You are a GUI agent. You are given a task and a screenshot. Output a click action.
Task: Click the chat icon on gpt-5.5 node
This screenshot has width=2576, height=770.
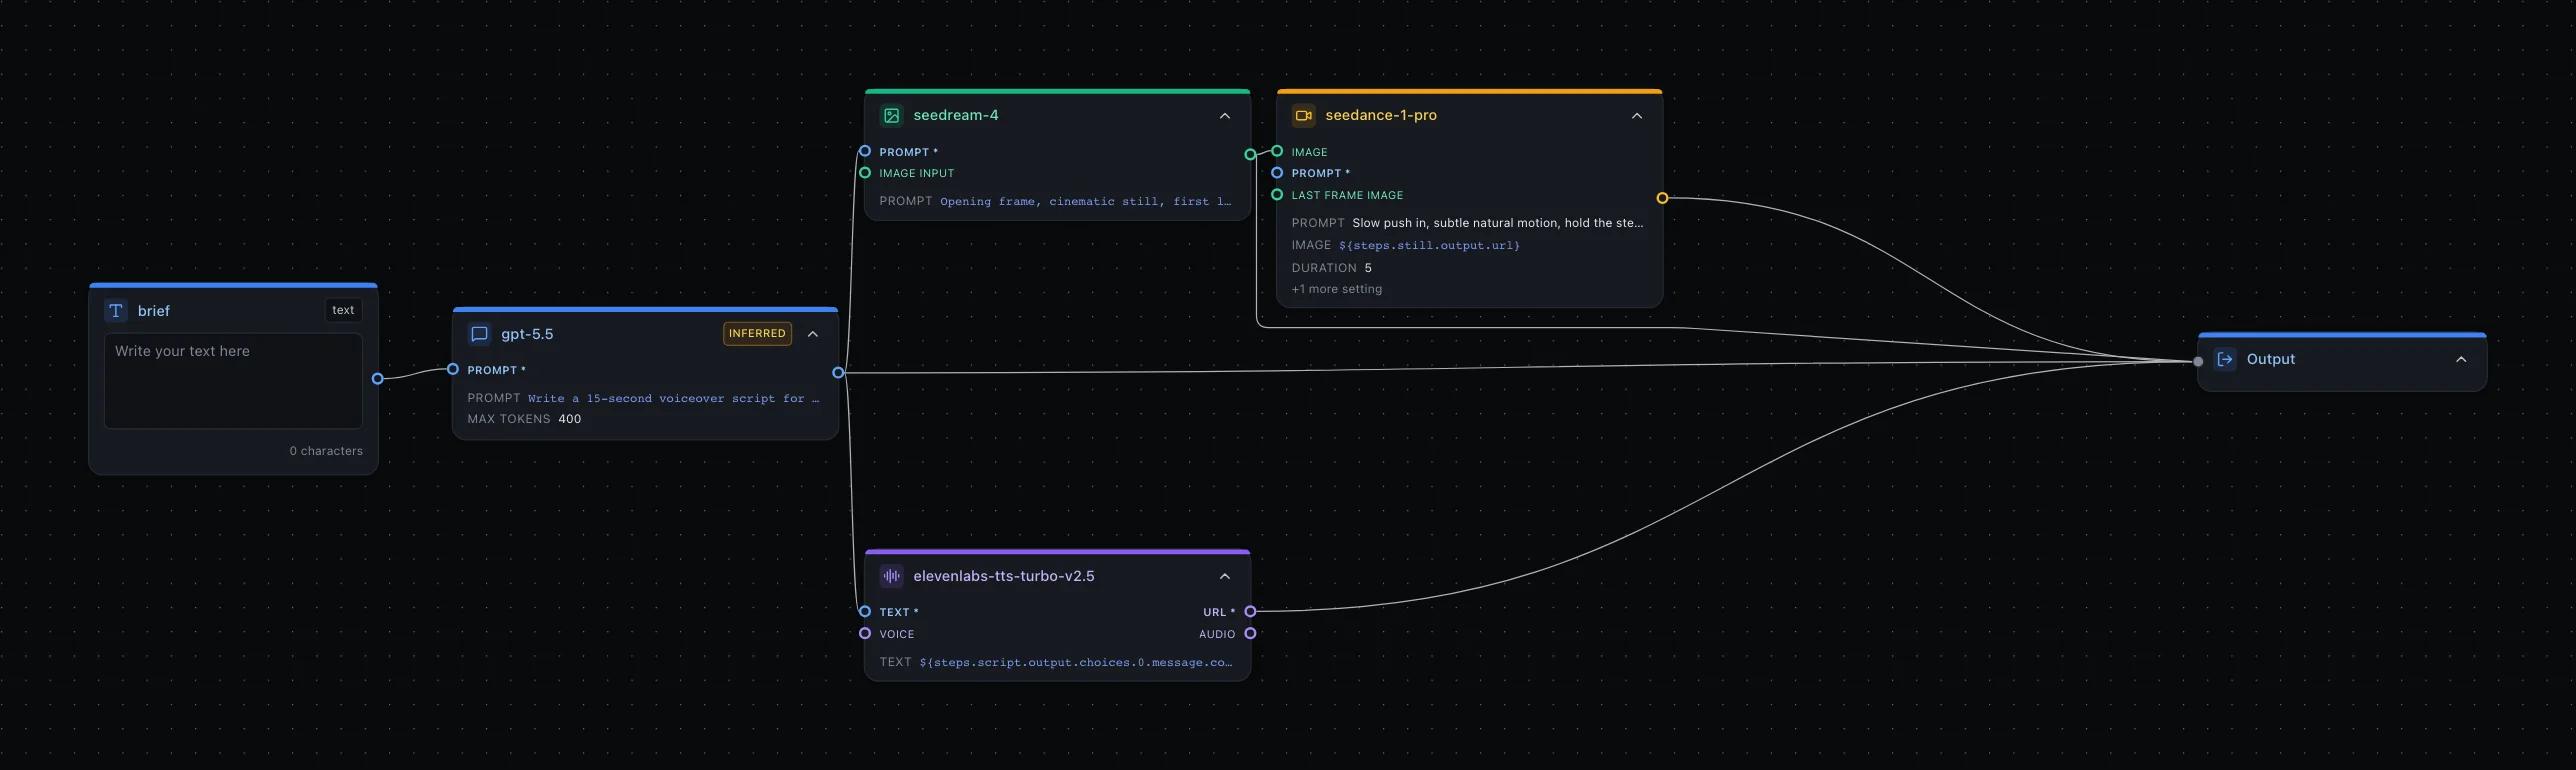(479, 334)
